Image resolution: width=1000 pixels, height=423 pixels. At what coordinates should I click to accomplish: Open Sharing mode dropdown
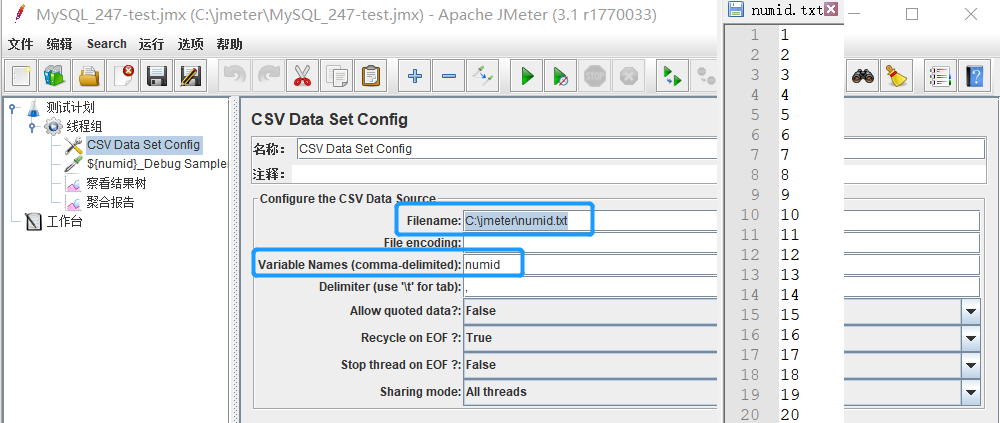click(971, 392)
